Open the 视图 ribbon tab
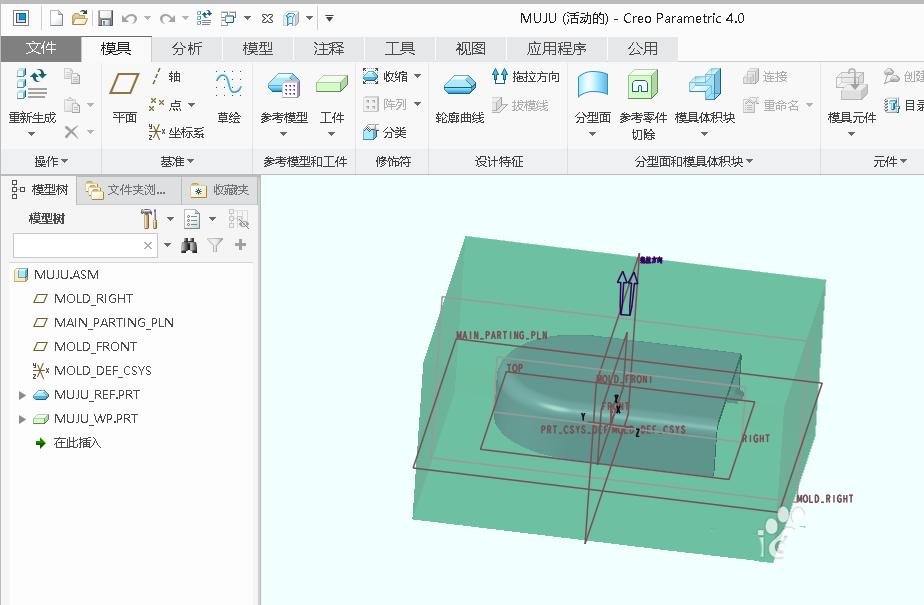This screenshot has height=605, width=924. tap(470, 47)
